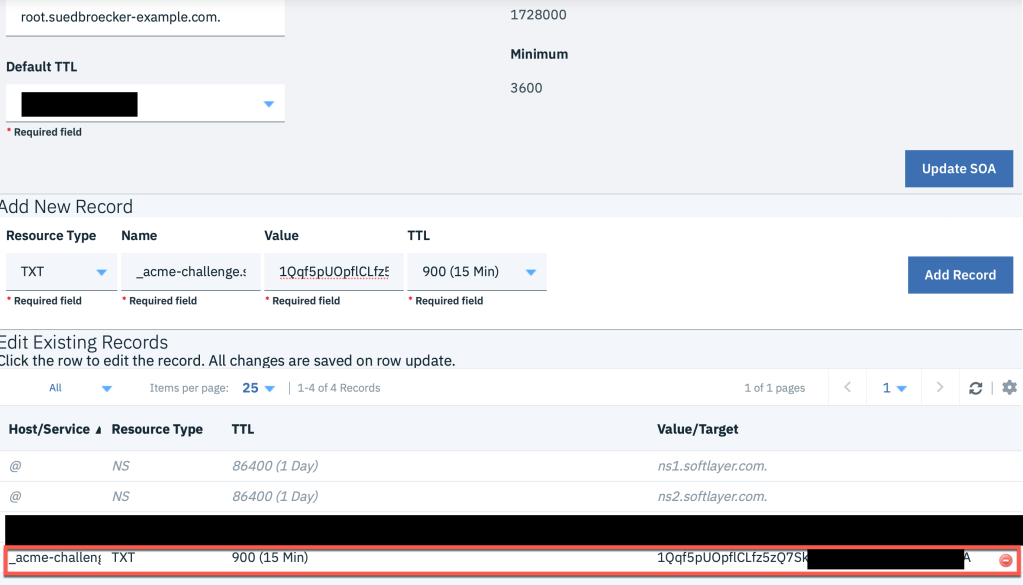The image size is (1023, 585).
Task: Open the table settings gear icon
Action: click(1009, 388)
